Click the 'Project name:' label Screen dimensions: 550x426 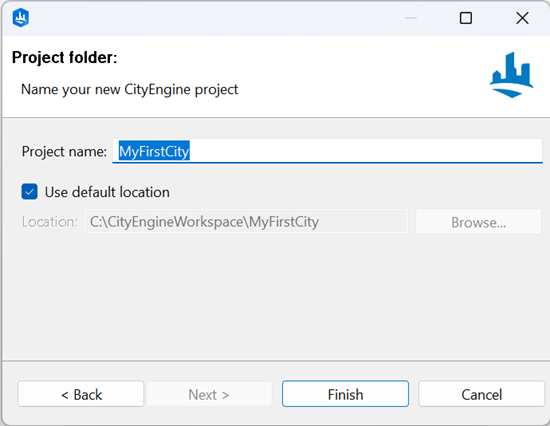point(64,152)
